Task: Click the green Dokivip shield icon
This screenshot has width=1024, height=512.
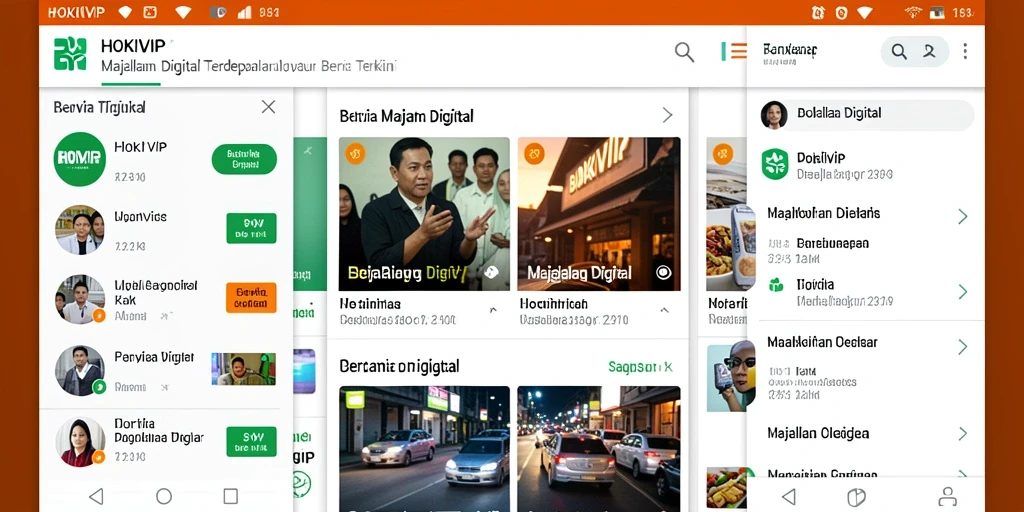Action: (x=775, y=164)
